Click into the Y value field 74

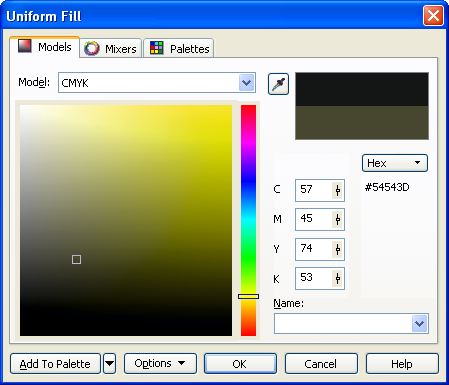(x=314, y=249)
